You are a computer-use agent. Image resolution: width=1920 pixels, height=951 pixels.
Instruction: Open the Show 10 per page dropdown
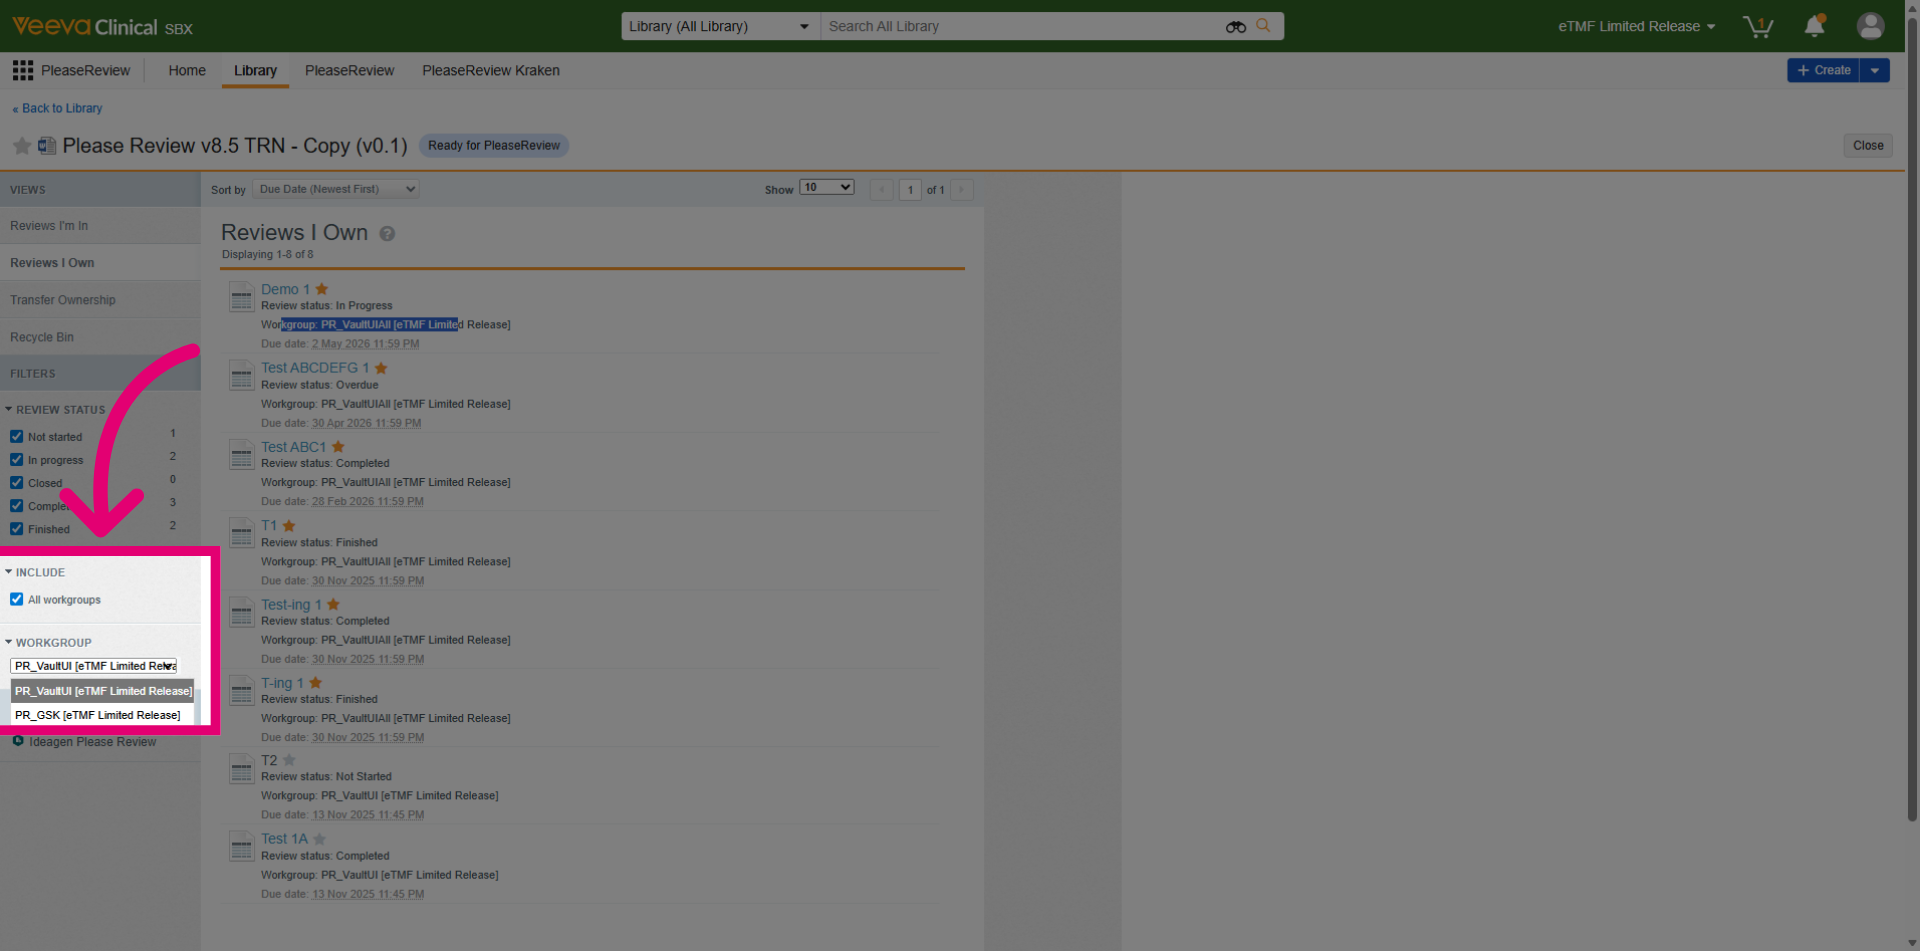click(x=827, y=188)
